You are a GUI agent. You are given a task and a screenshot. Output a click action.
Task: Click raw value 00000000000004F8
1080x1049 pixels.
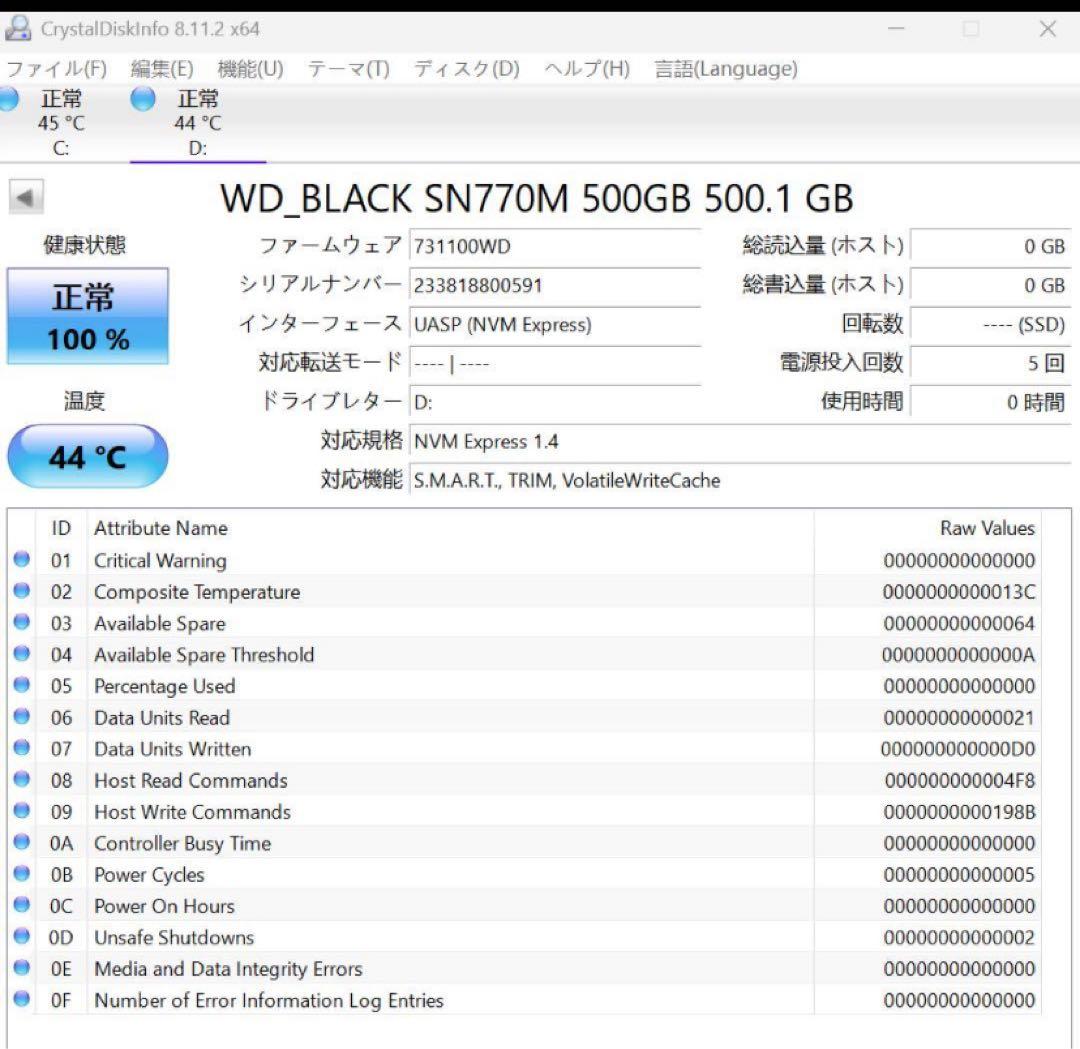click(x=959, y=781)
